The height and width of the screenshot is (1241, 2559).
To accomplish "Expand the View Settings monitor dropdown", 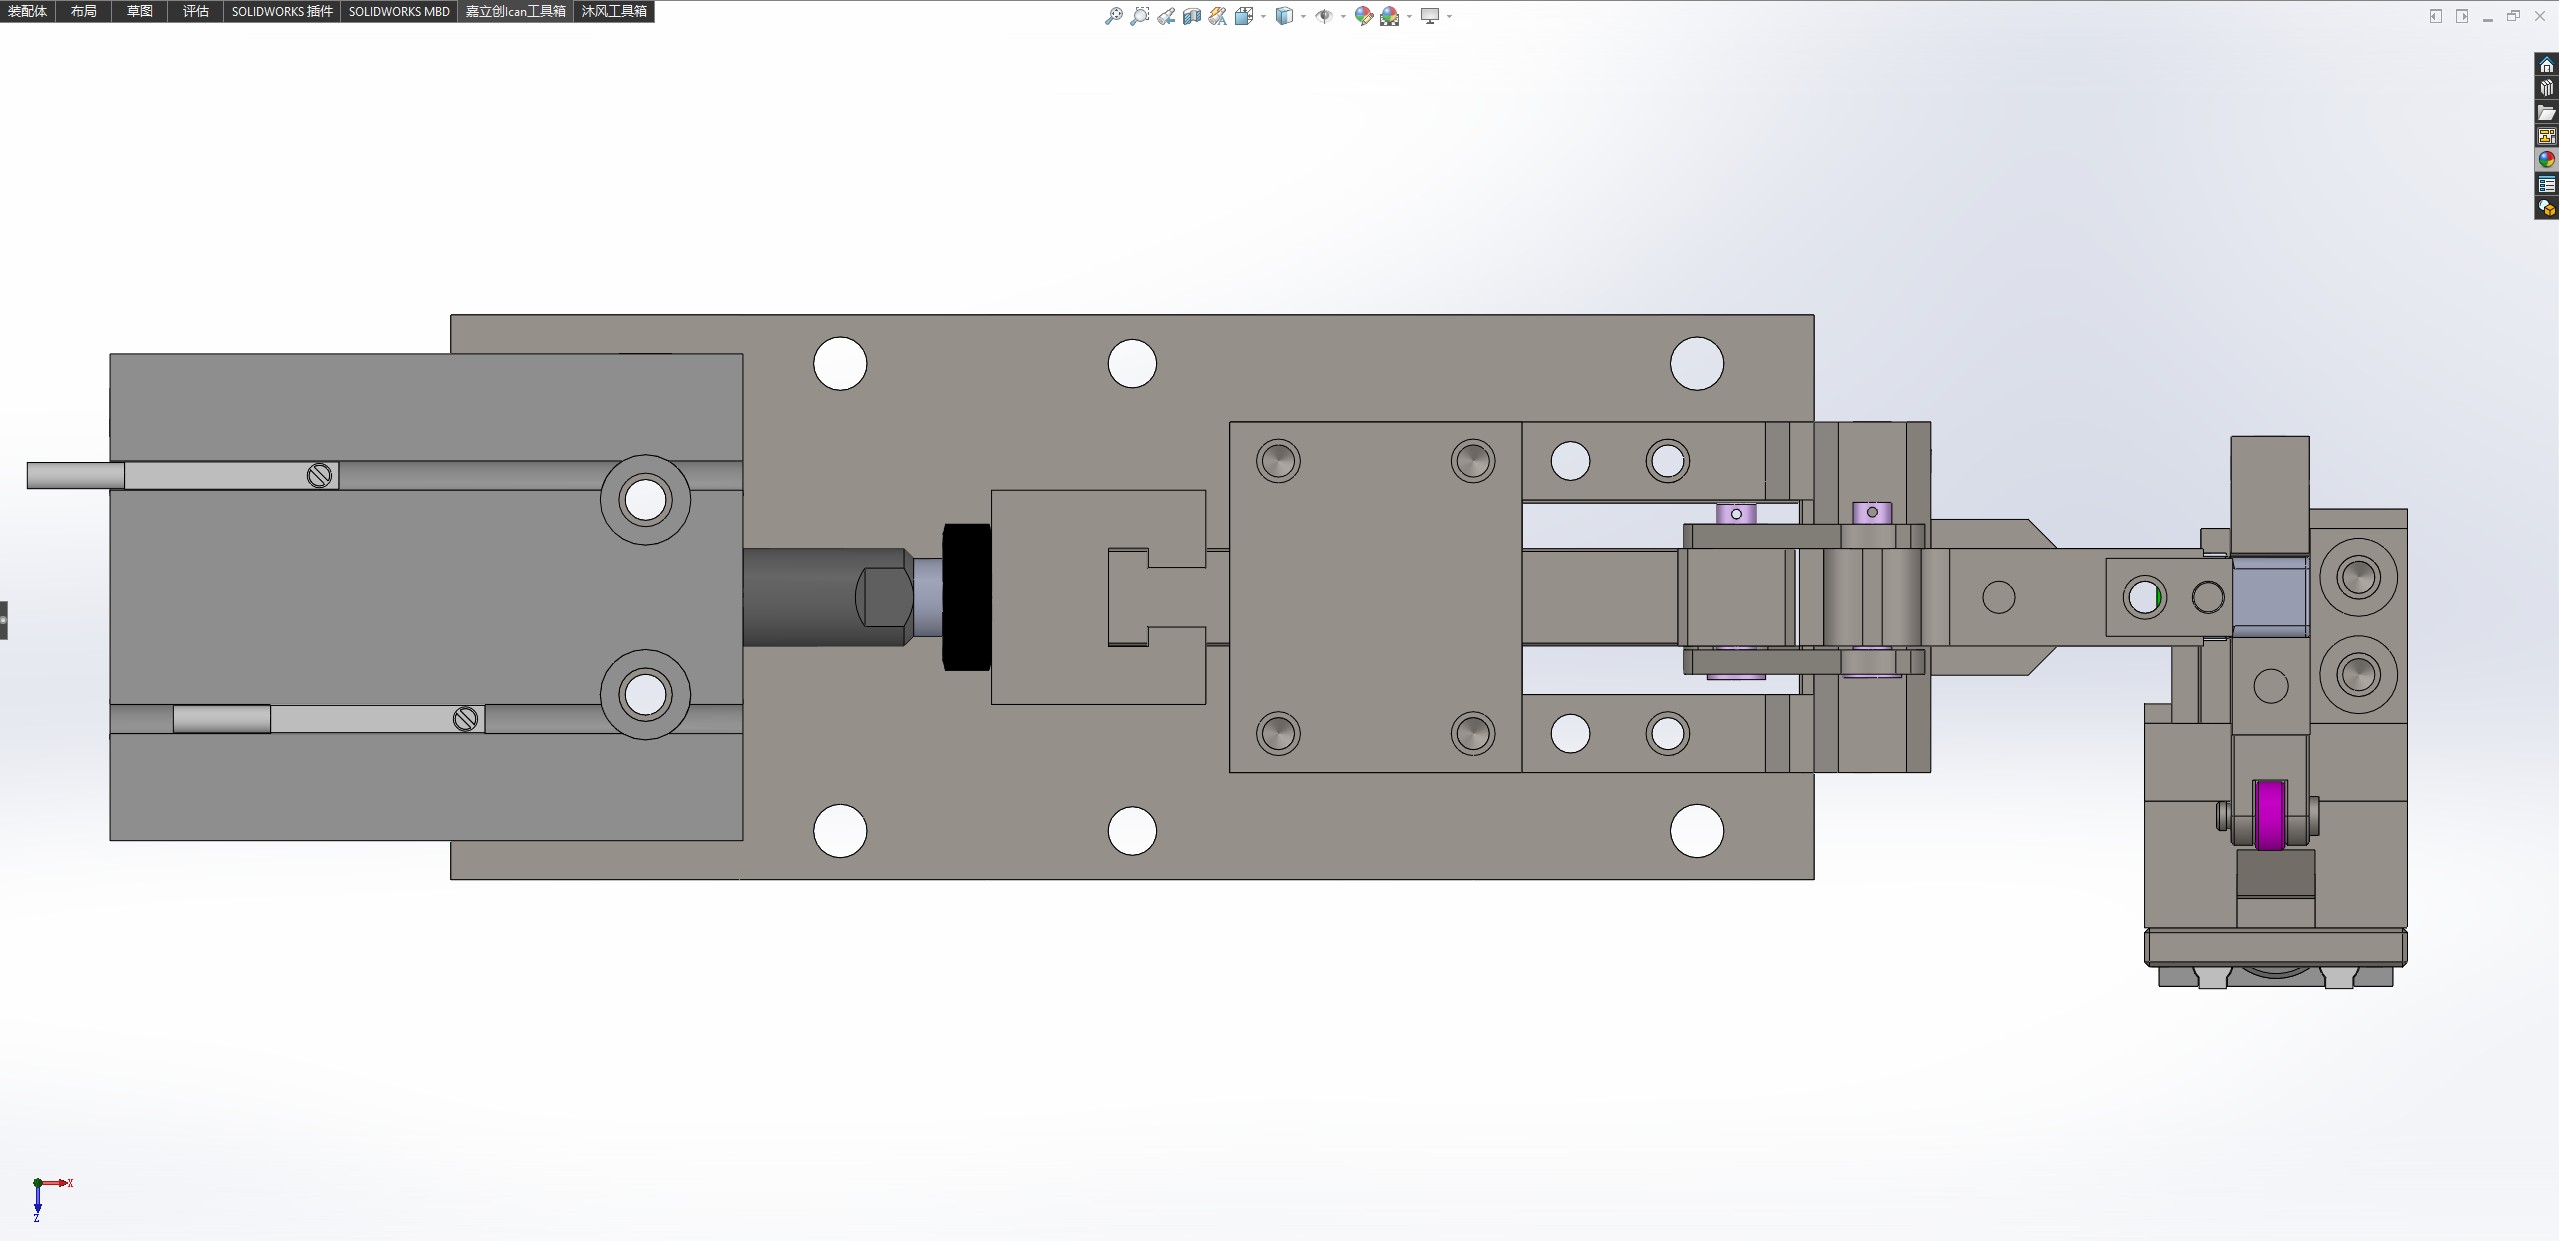I will (1449, 16).
